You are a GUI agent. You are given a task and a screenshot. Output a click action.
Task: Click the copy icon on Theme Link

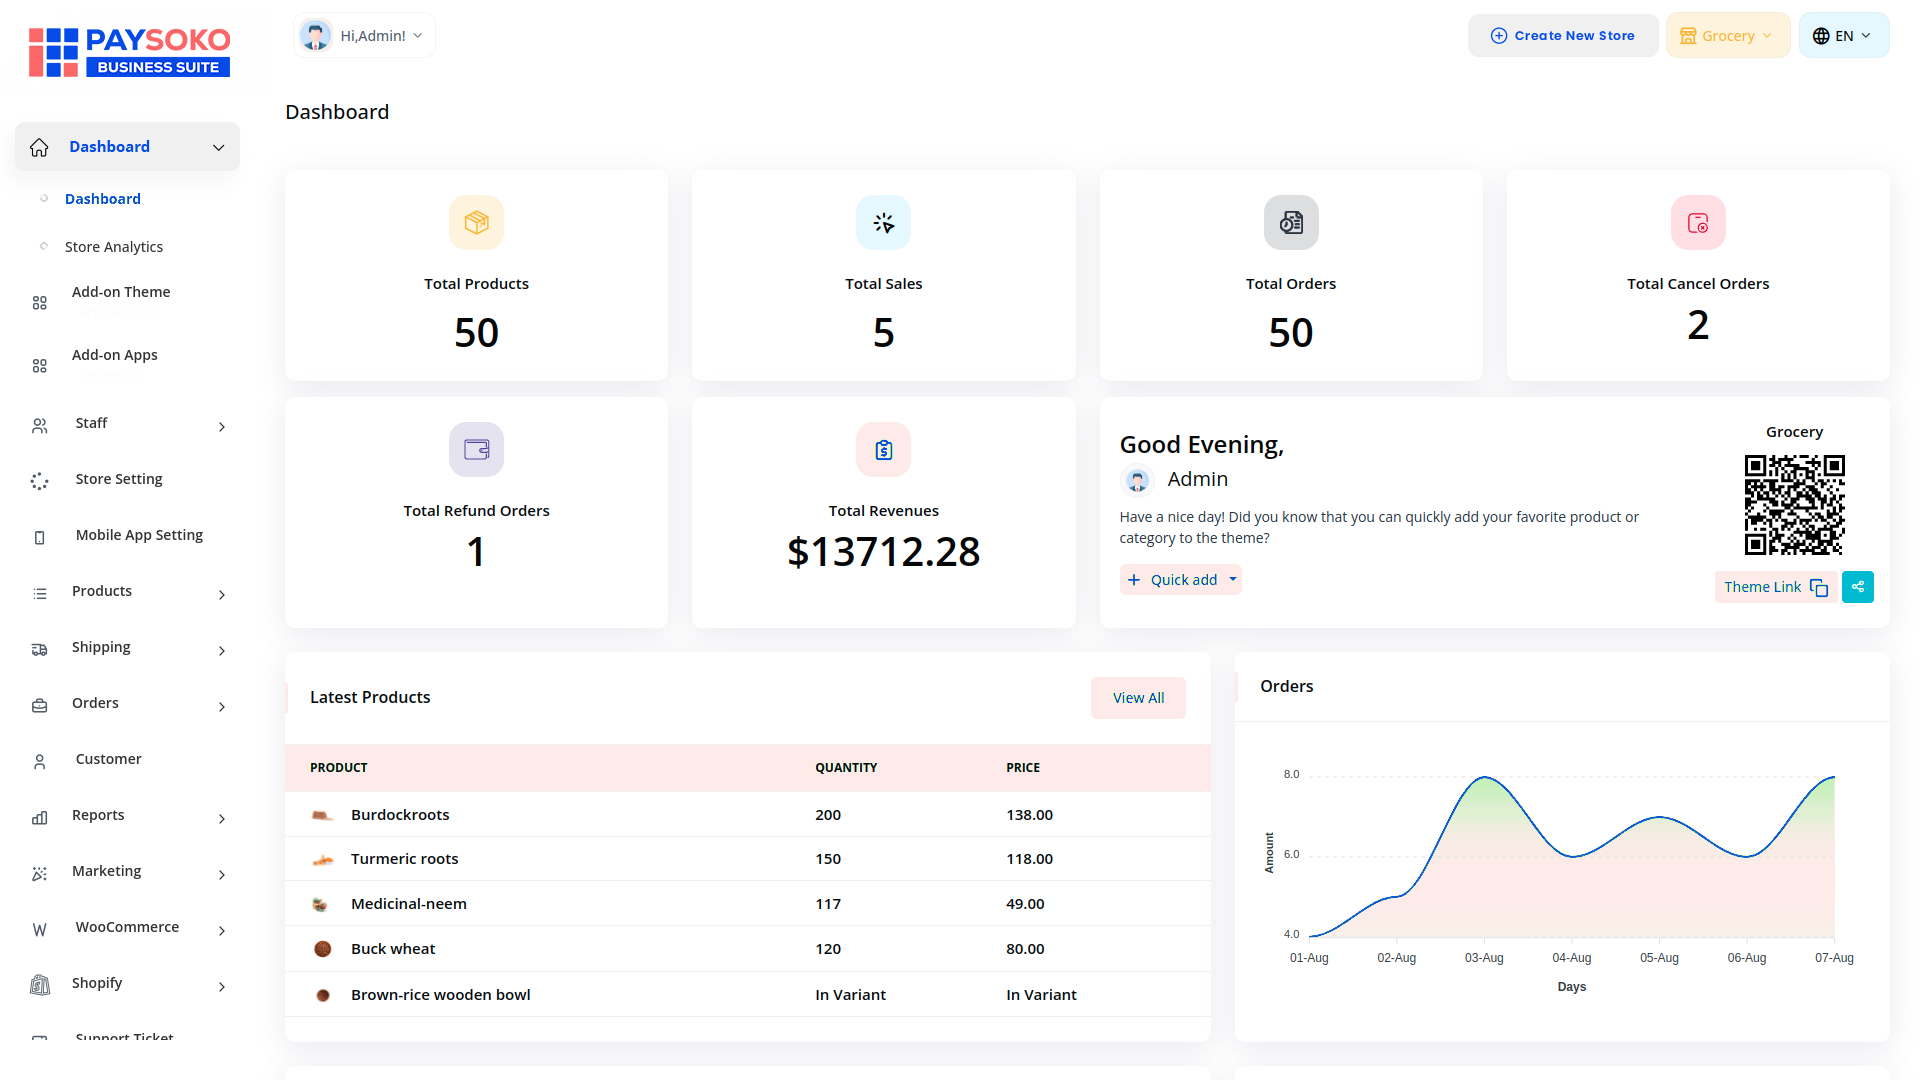[x=1819, y=588]
